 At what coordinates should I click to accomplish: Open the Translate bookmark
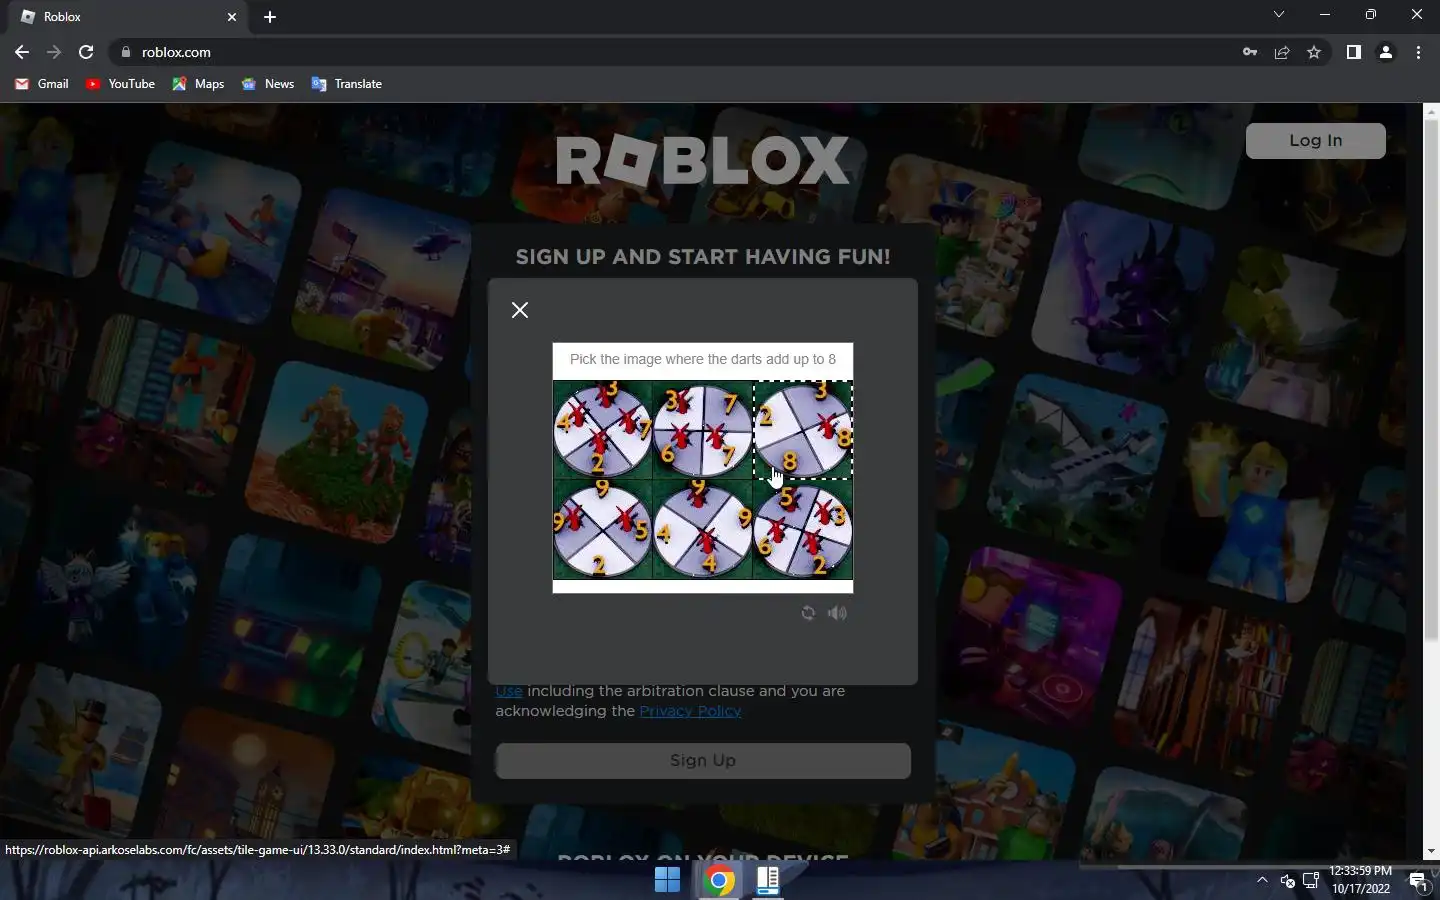(347, 84)
